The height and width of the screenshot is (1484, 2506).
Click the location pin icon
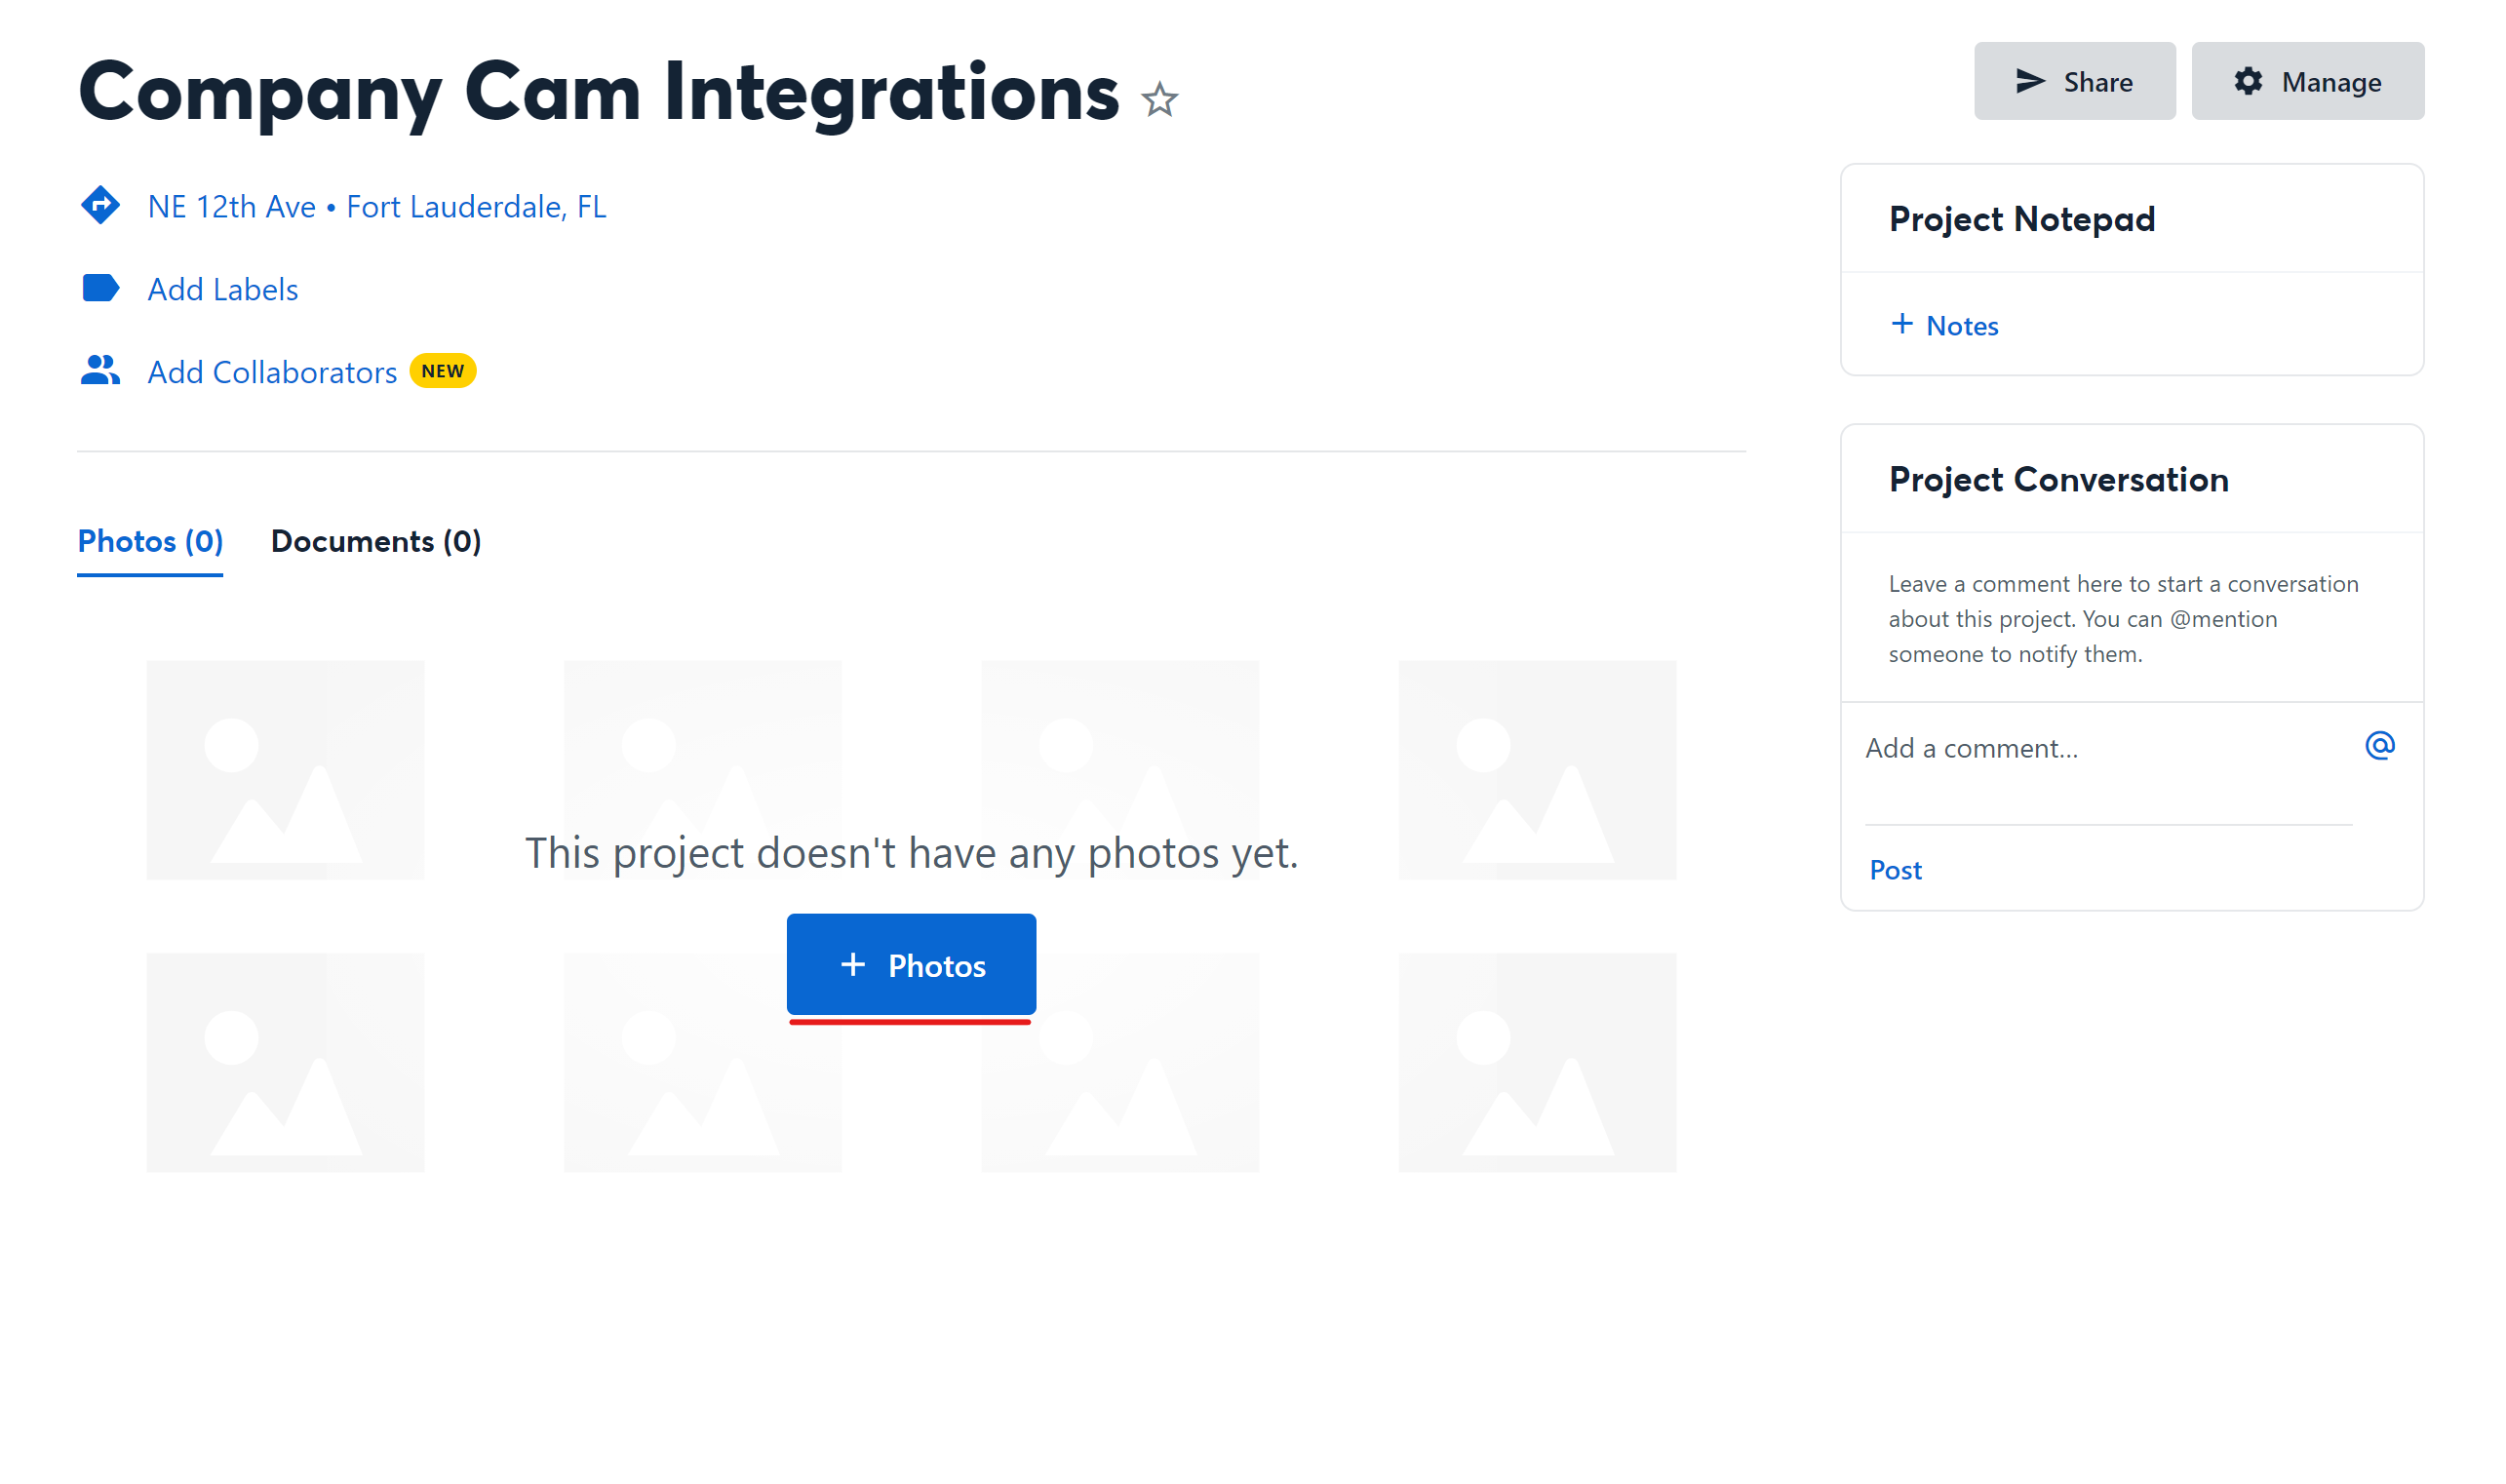[x=98, y=205]
